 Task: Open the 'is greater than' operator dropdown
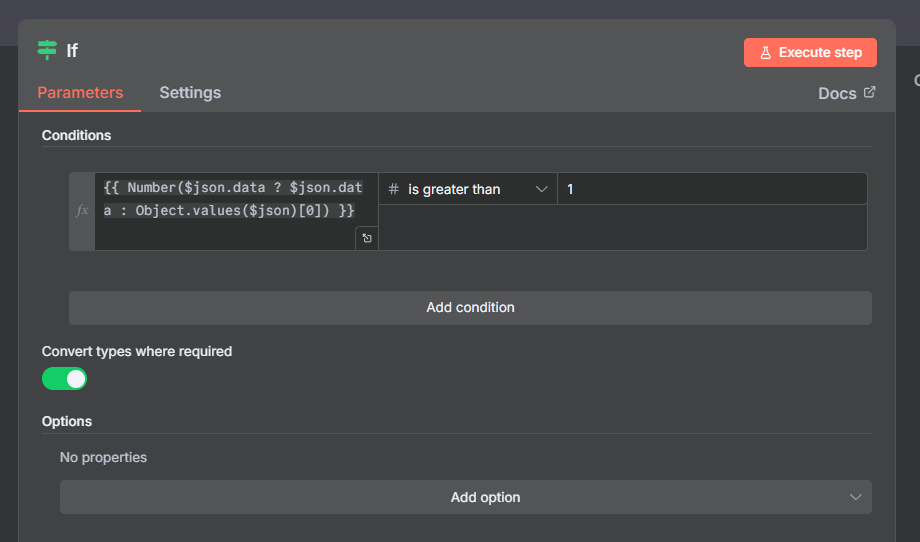pos(468,189)
